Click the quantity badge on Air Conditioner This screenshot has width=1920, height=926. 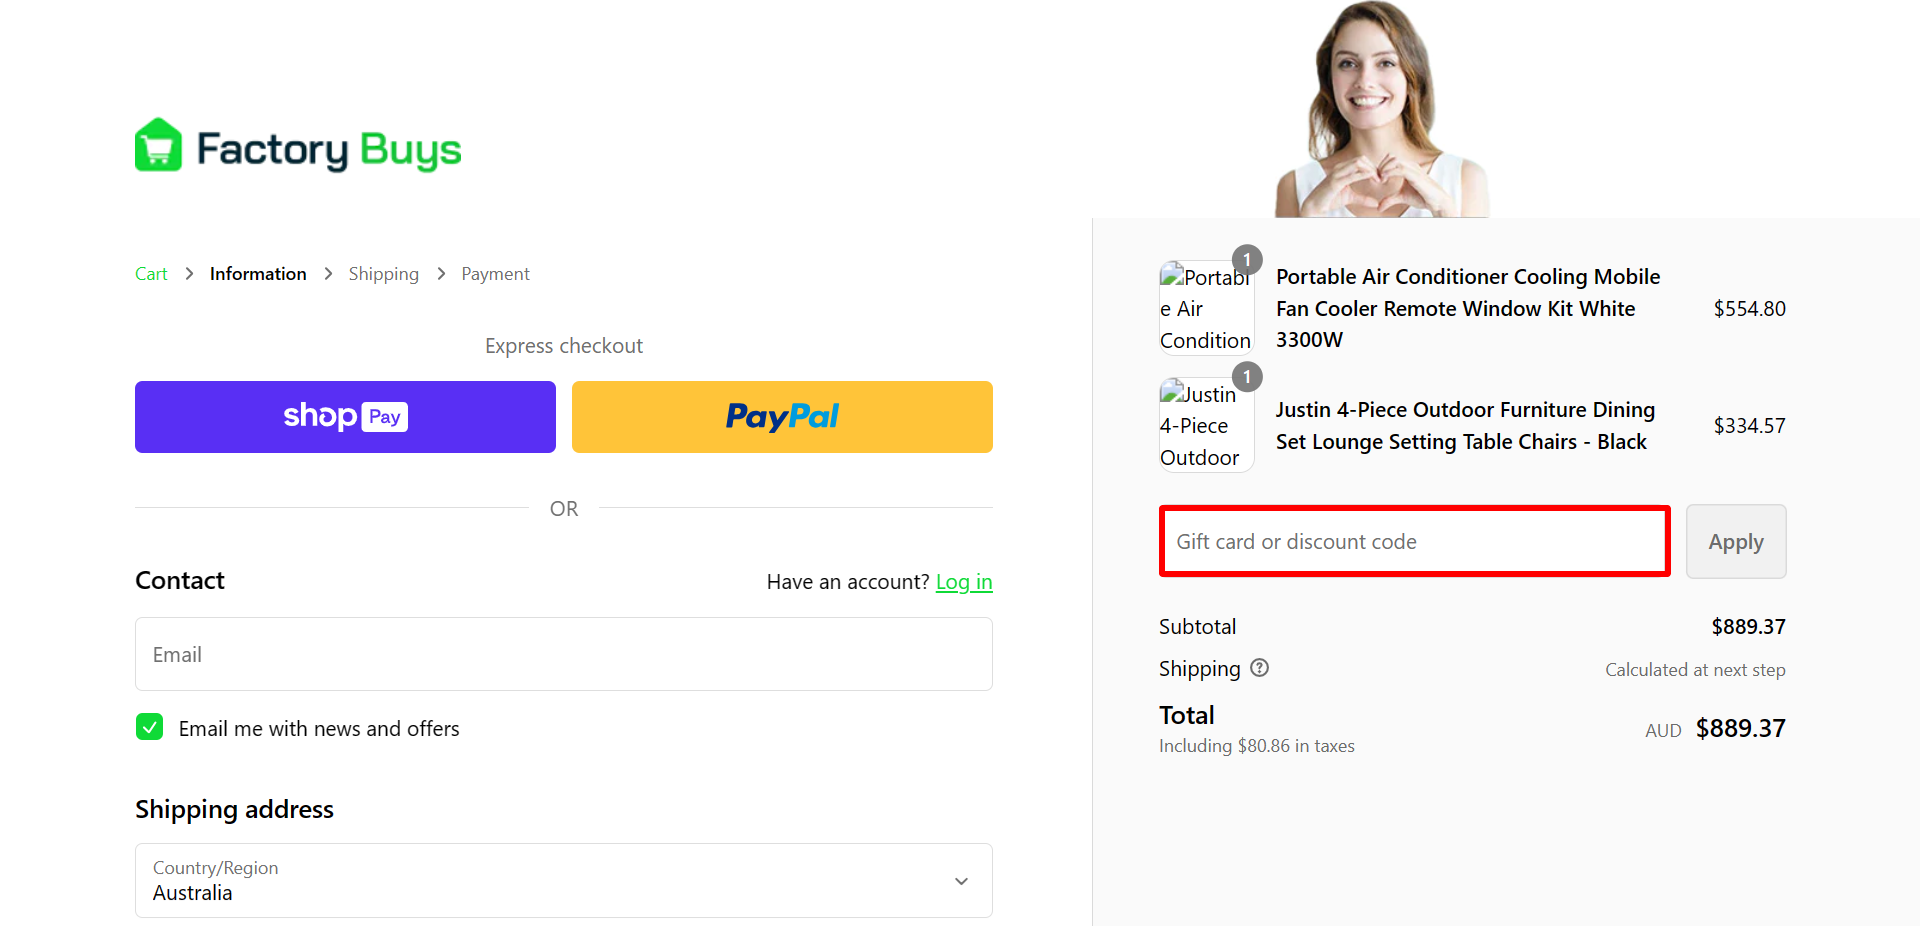click(x=1247, y=260)
